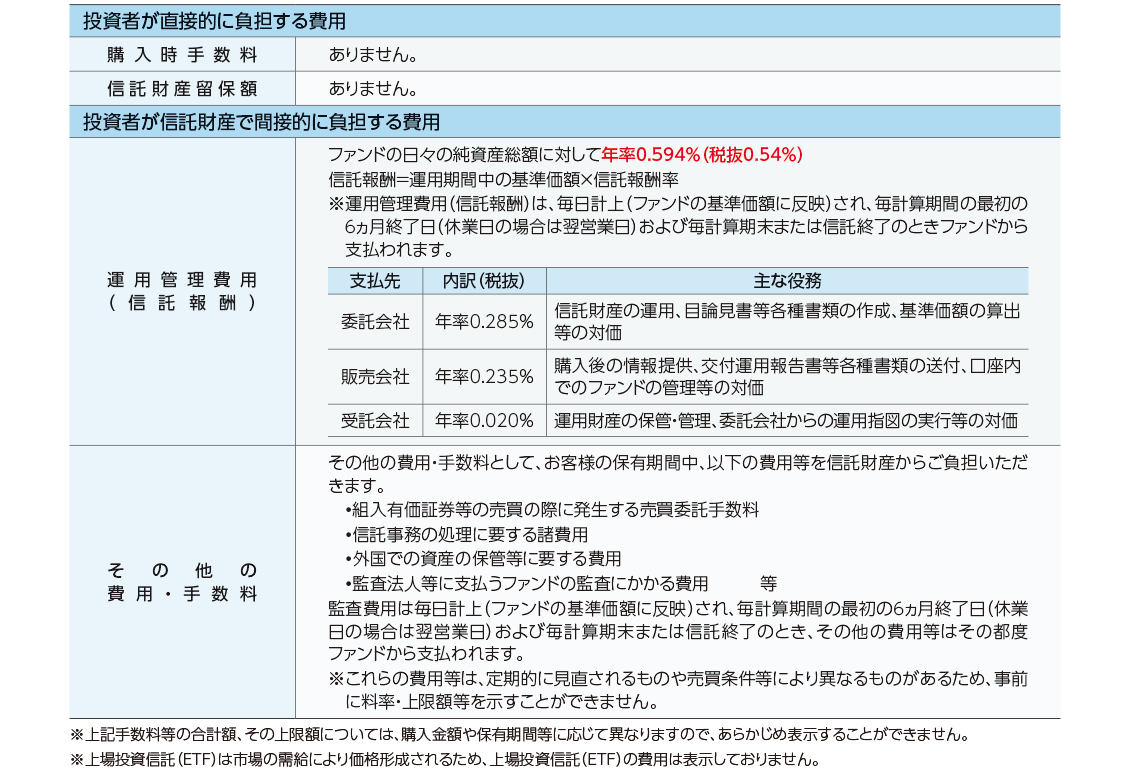This screenshot has height=771, width=1130.
Task: Click the 信託事務の処理に要する諸費用 bullet
Action: click(466, 535)
